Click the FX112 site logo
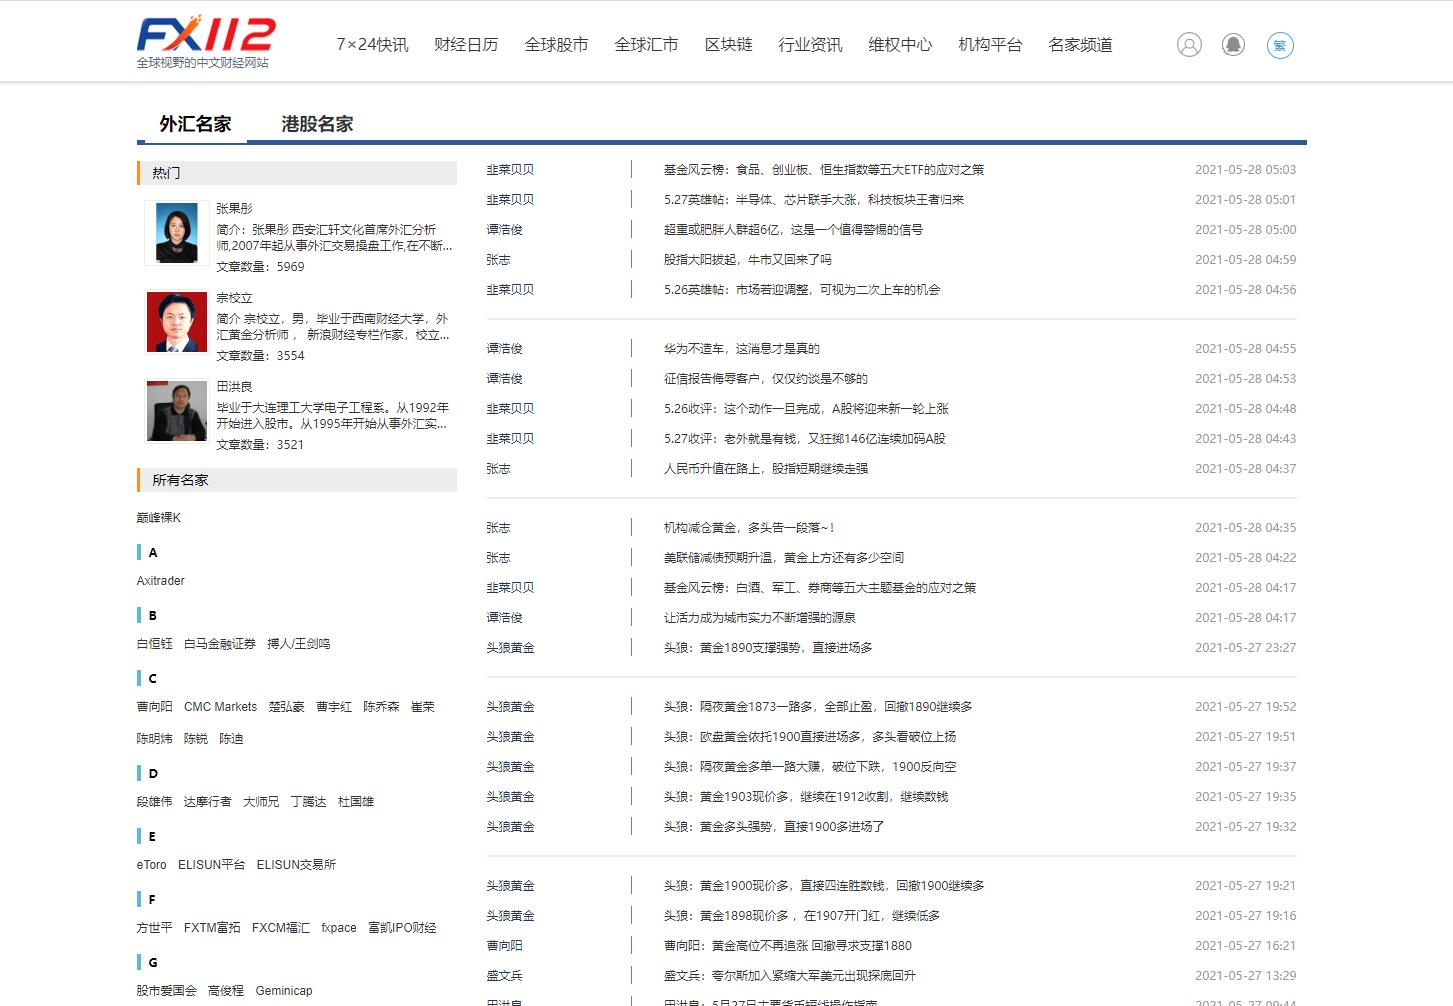 click(206, 41)
